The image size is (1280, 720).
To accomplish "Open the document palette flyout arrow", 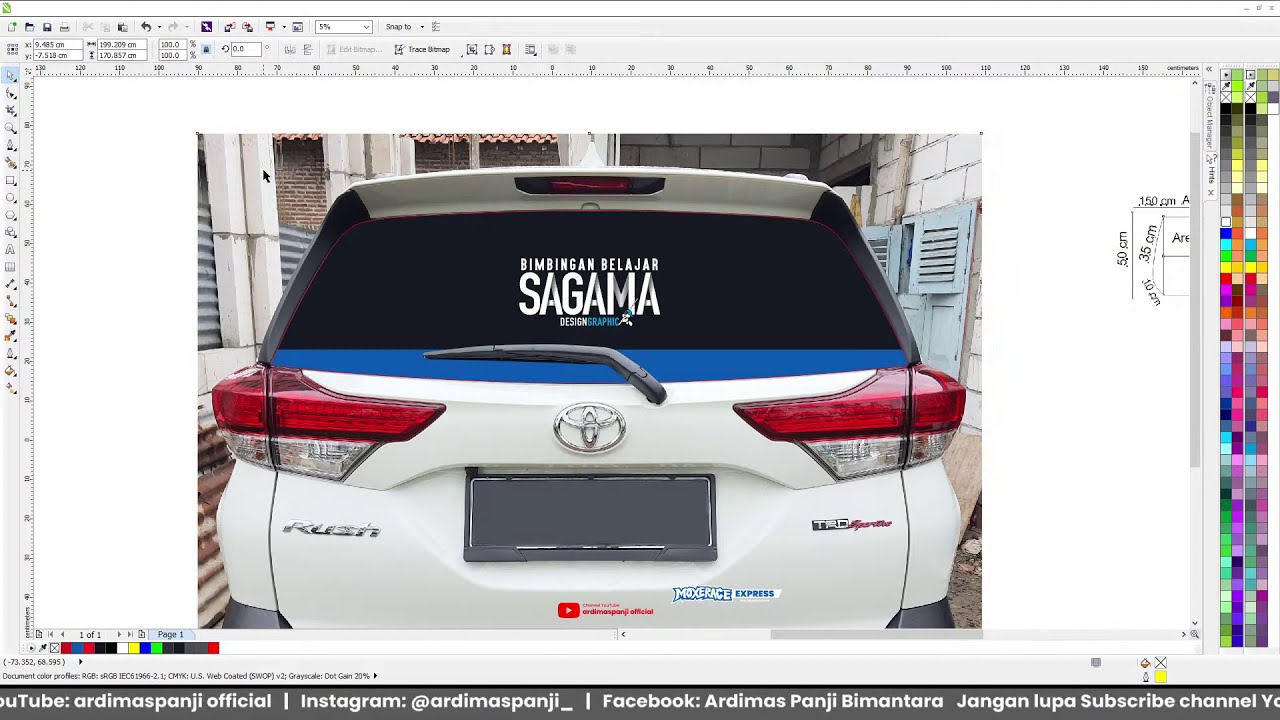I will click(31, 648).
